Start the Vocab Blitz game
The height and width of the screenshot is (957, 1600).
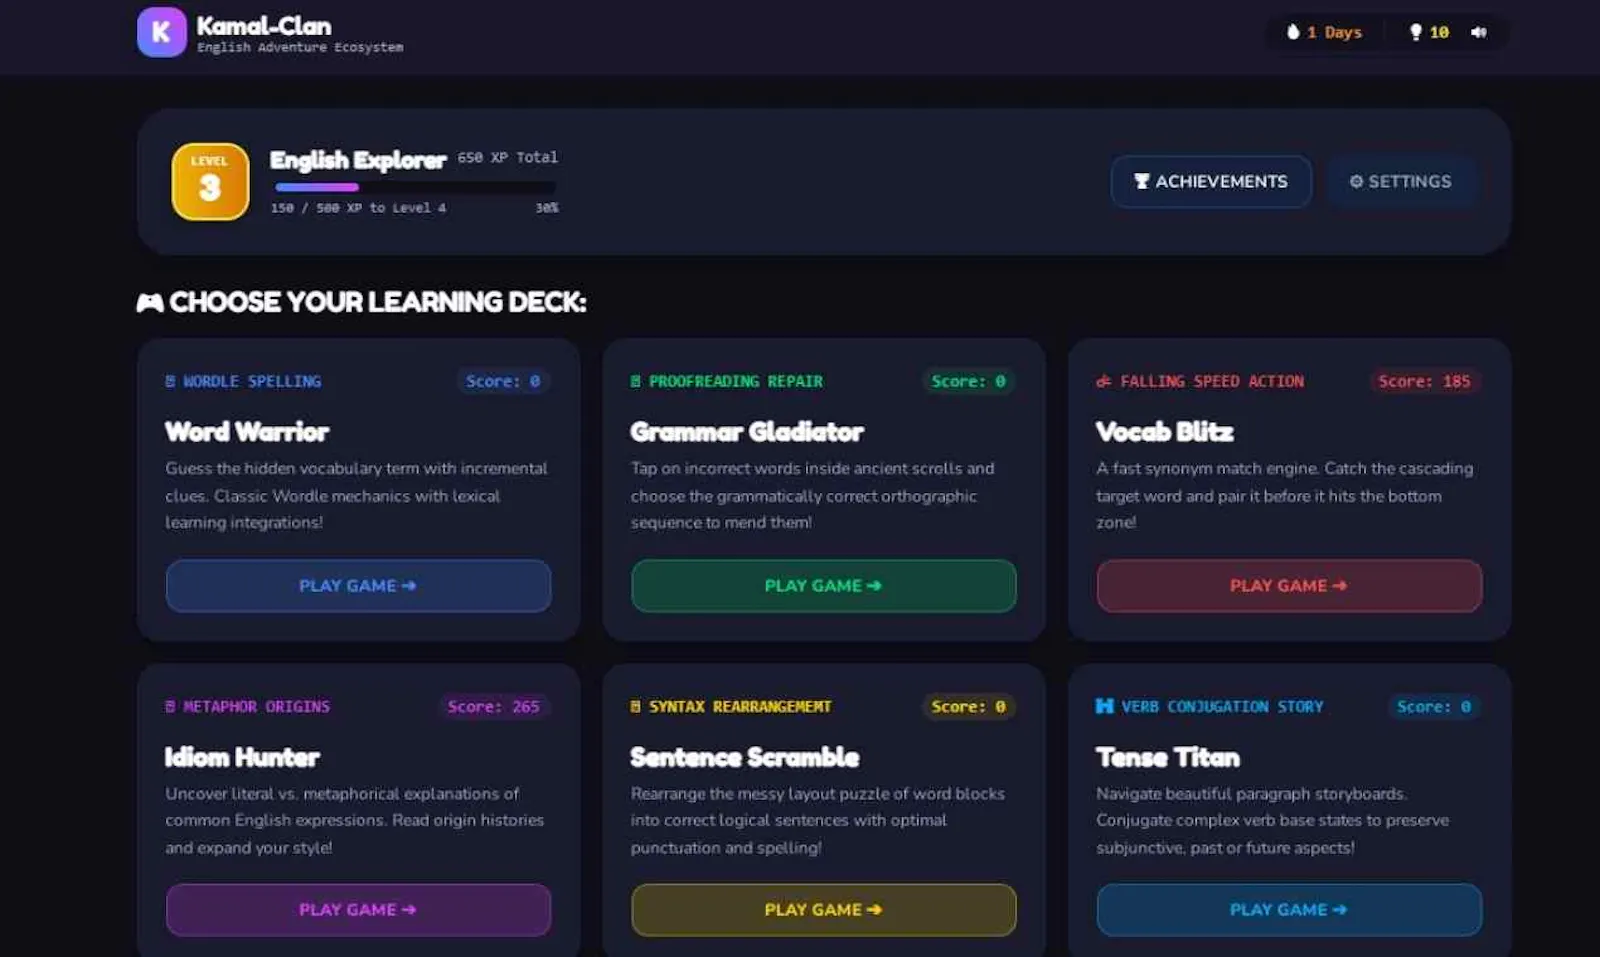pos(1289,586)
